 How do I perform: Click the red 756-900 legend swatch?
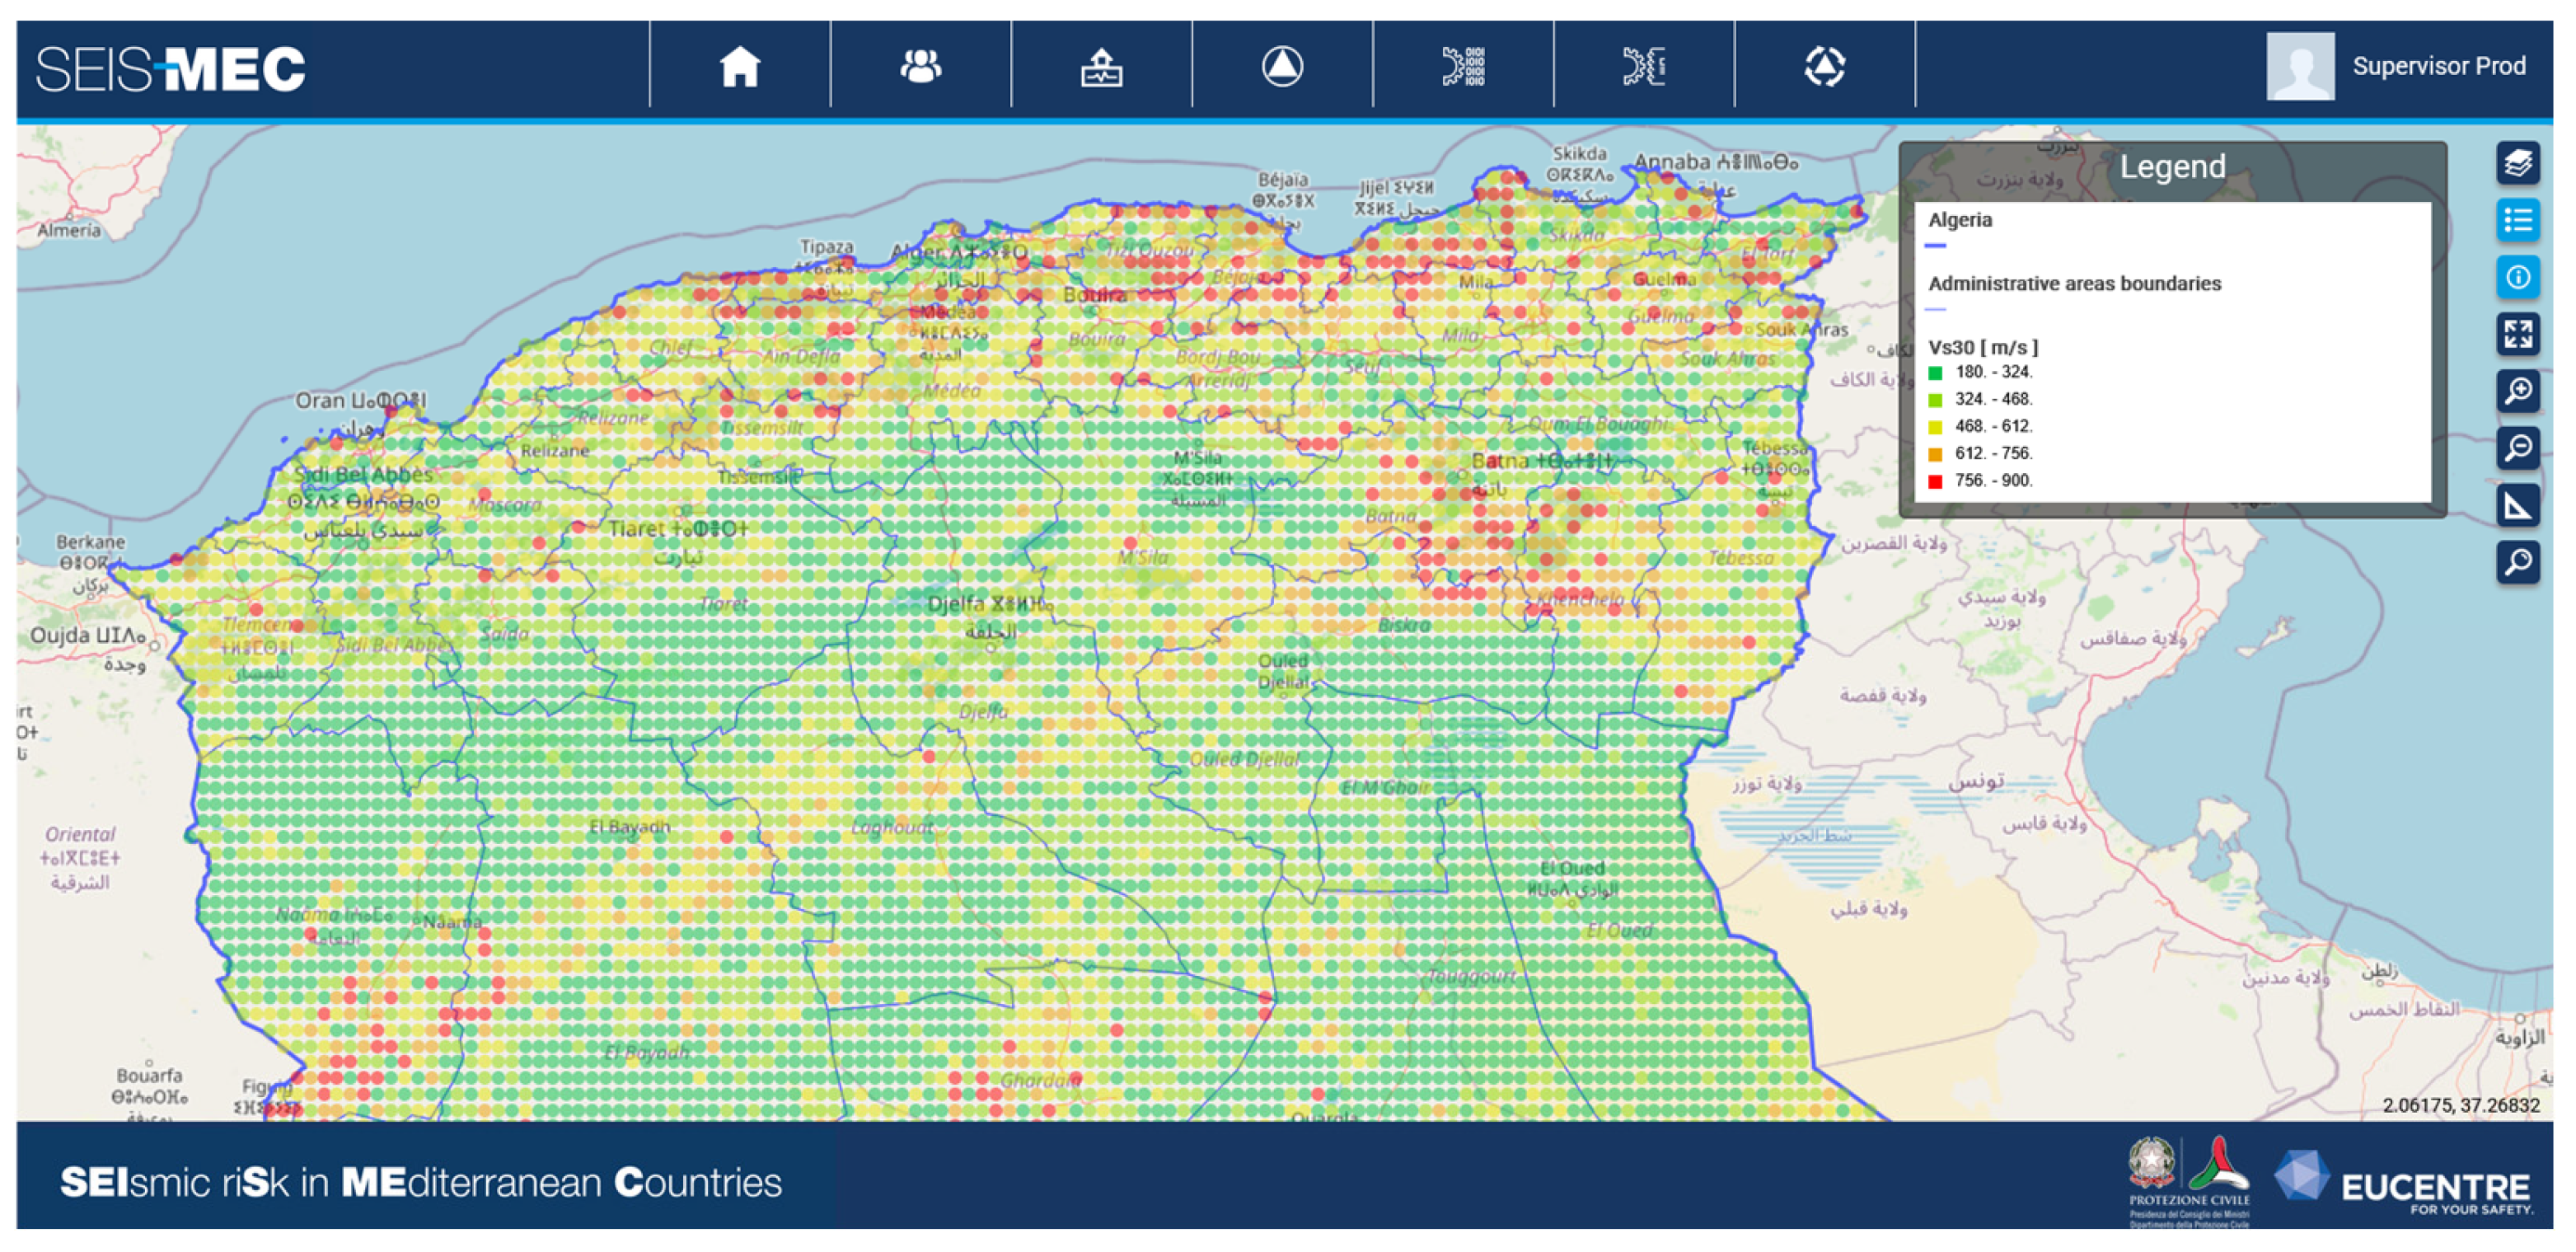[1935, 482]
